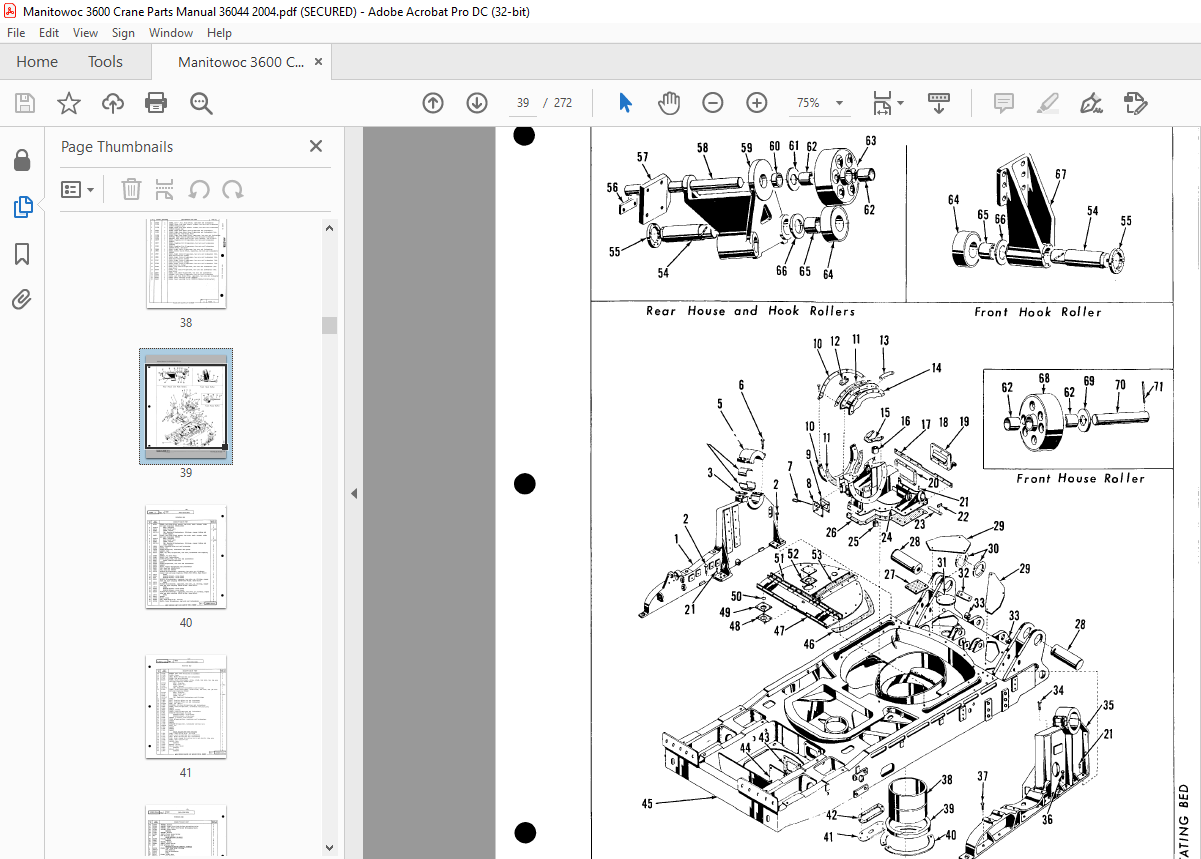Close the Page Thumbnails panel
The height and width of the screenshot is (859, 1201).
316,146
